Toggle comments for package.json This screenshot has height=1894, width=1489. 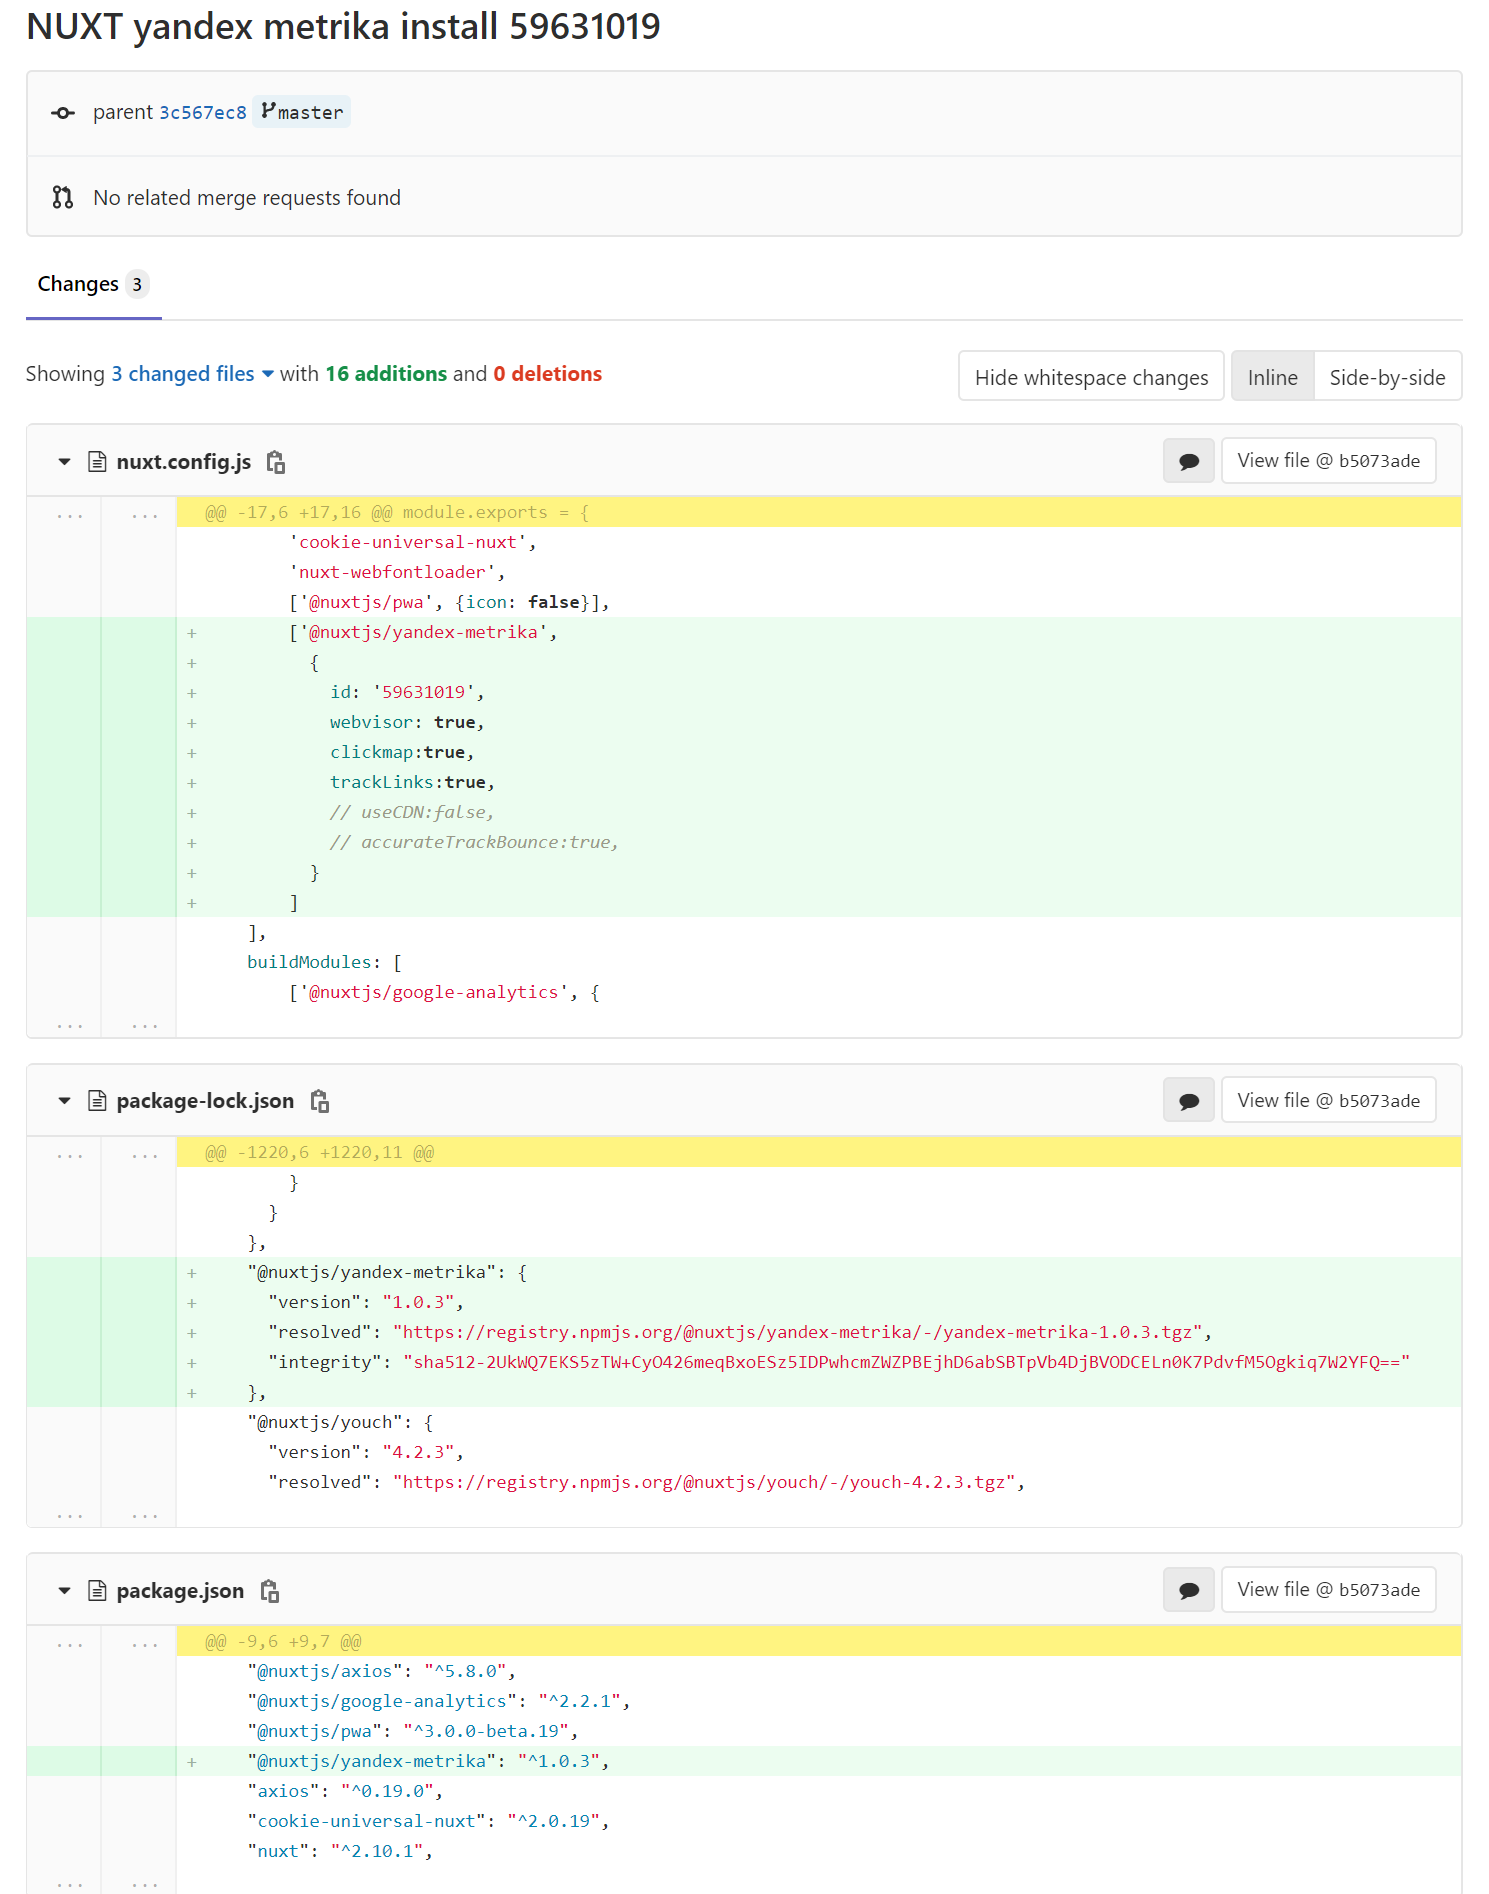click(1189, 1590)
